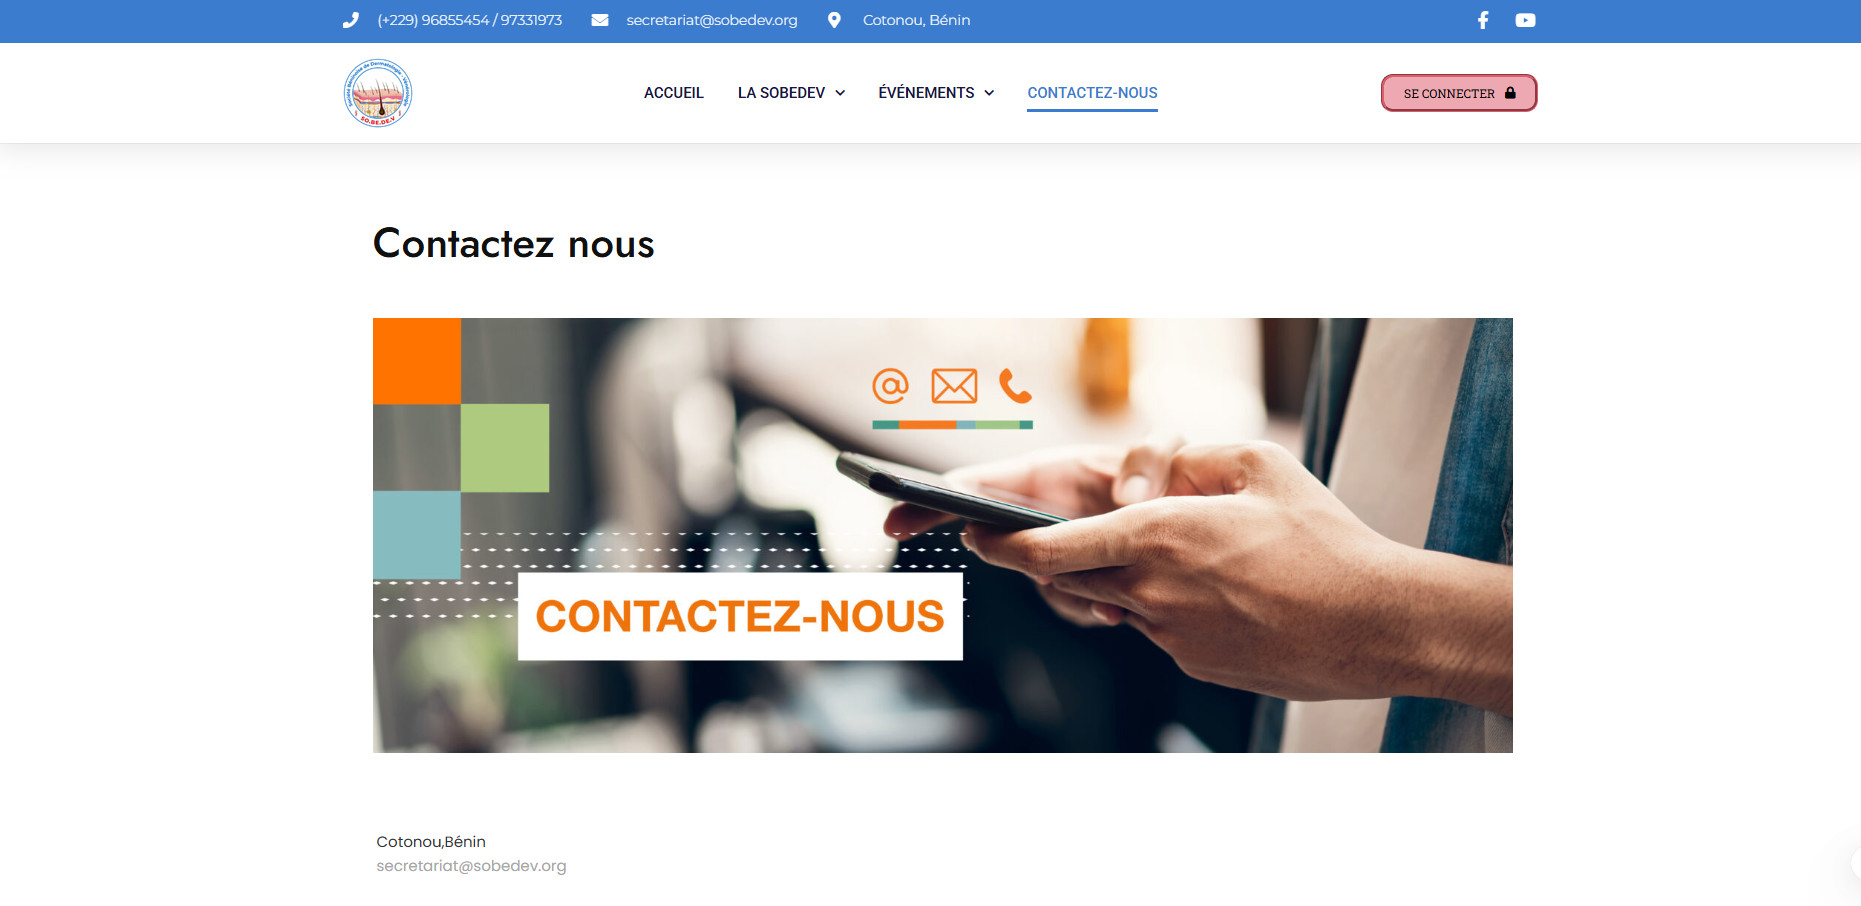Viewport: 1861px width, 906px height.
Task: Go to the Accueil menu item
Action: click(674, 93)
